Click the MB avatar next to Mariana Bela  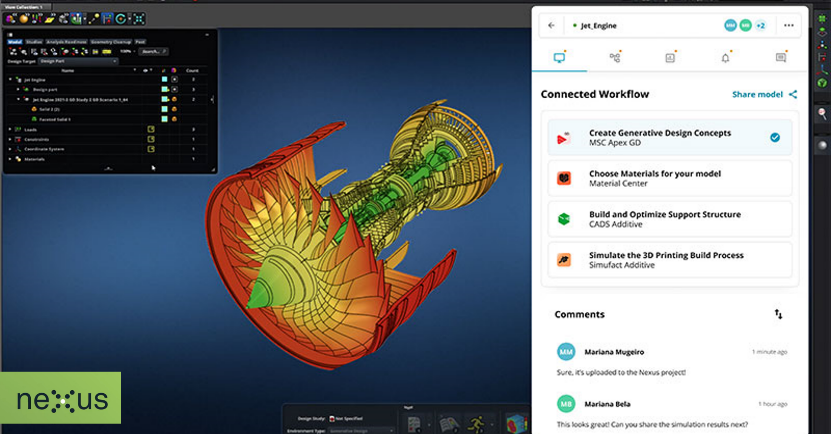click(566, 404)
